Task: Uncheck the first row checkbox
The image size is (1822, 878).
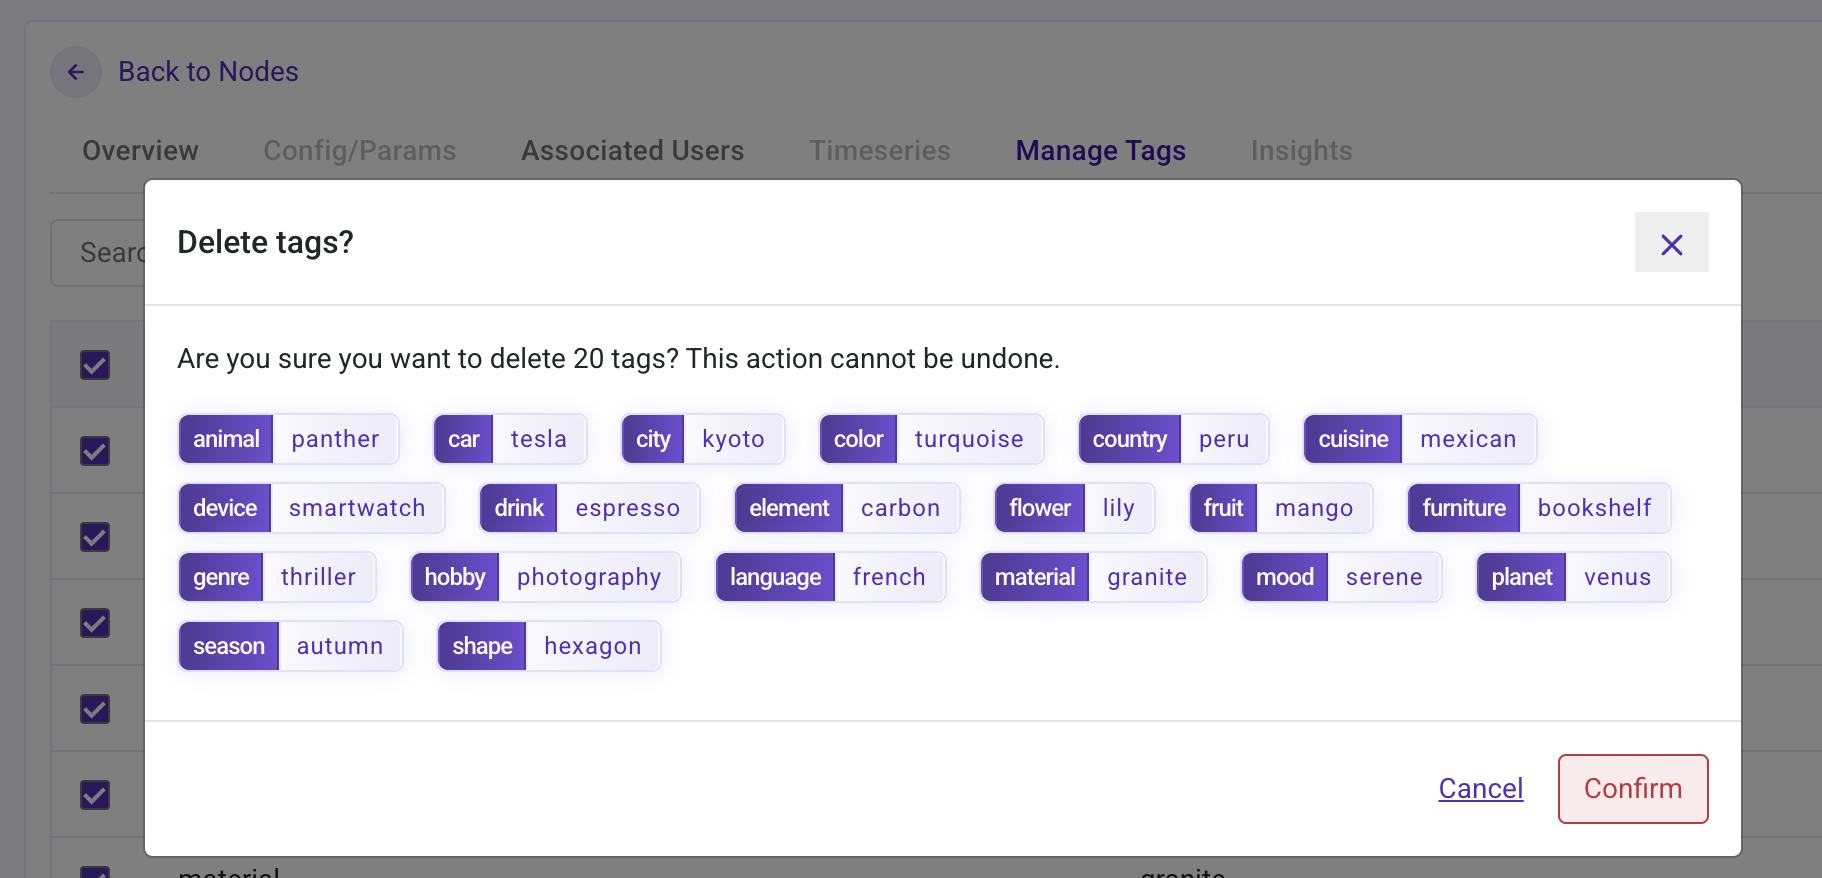Action: [95, 365]
